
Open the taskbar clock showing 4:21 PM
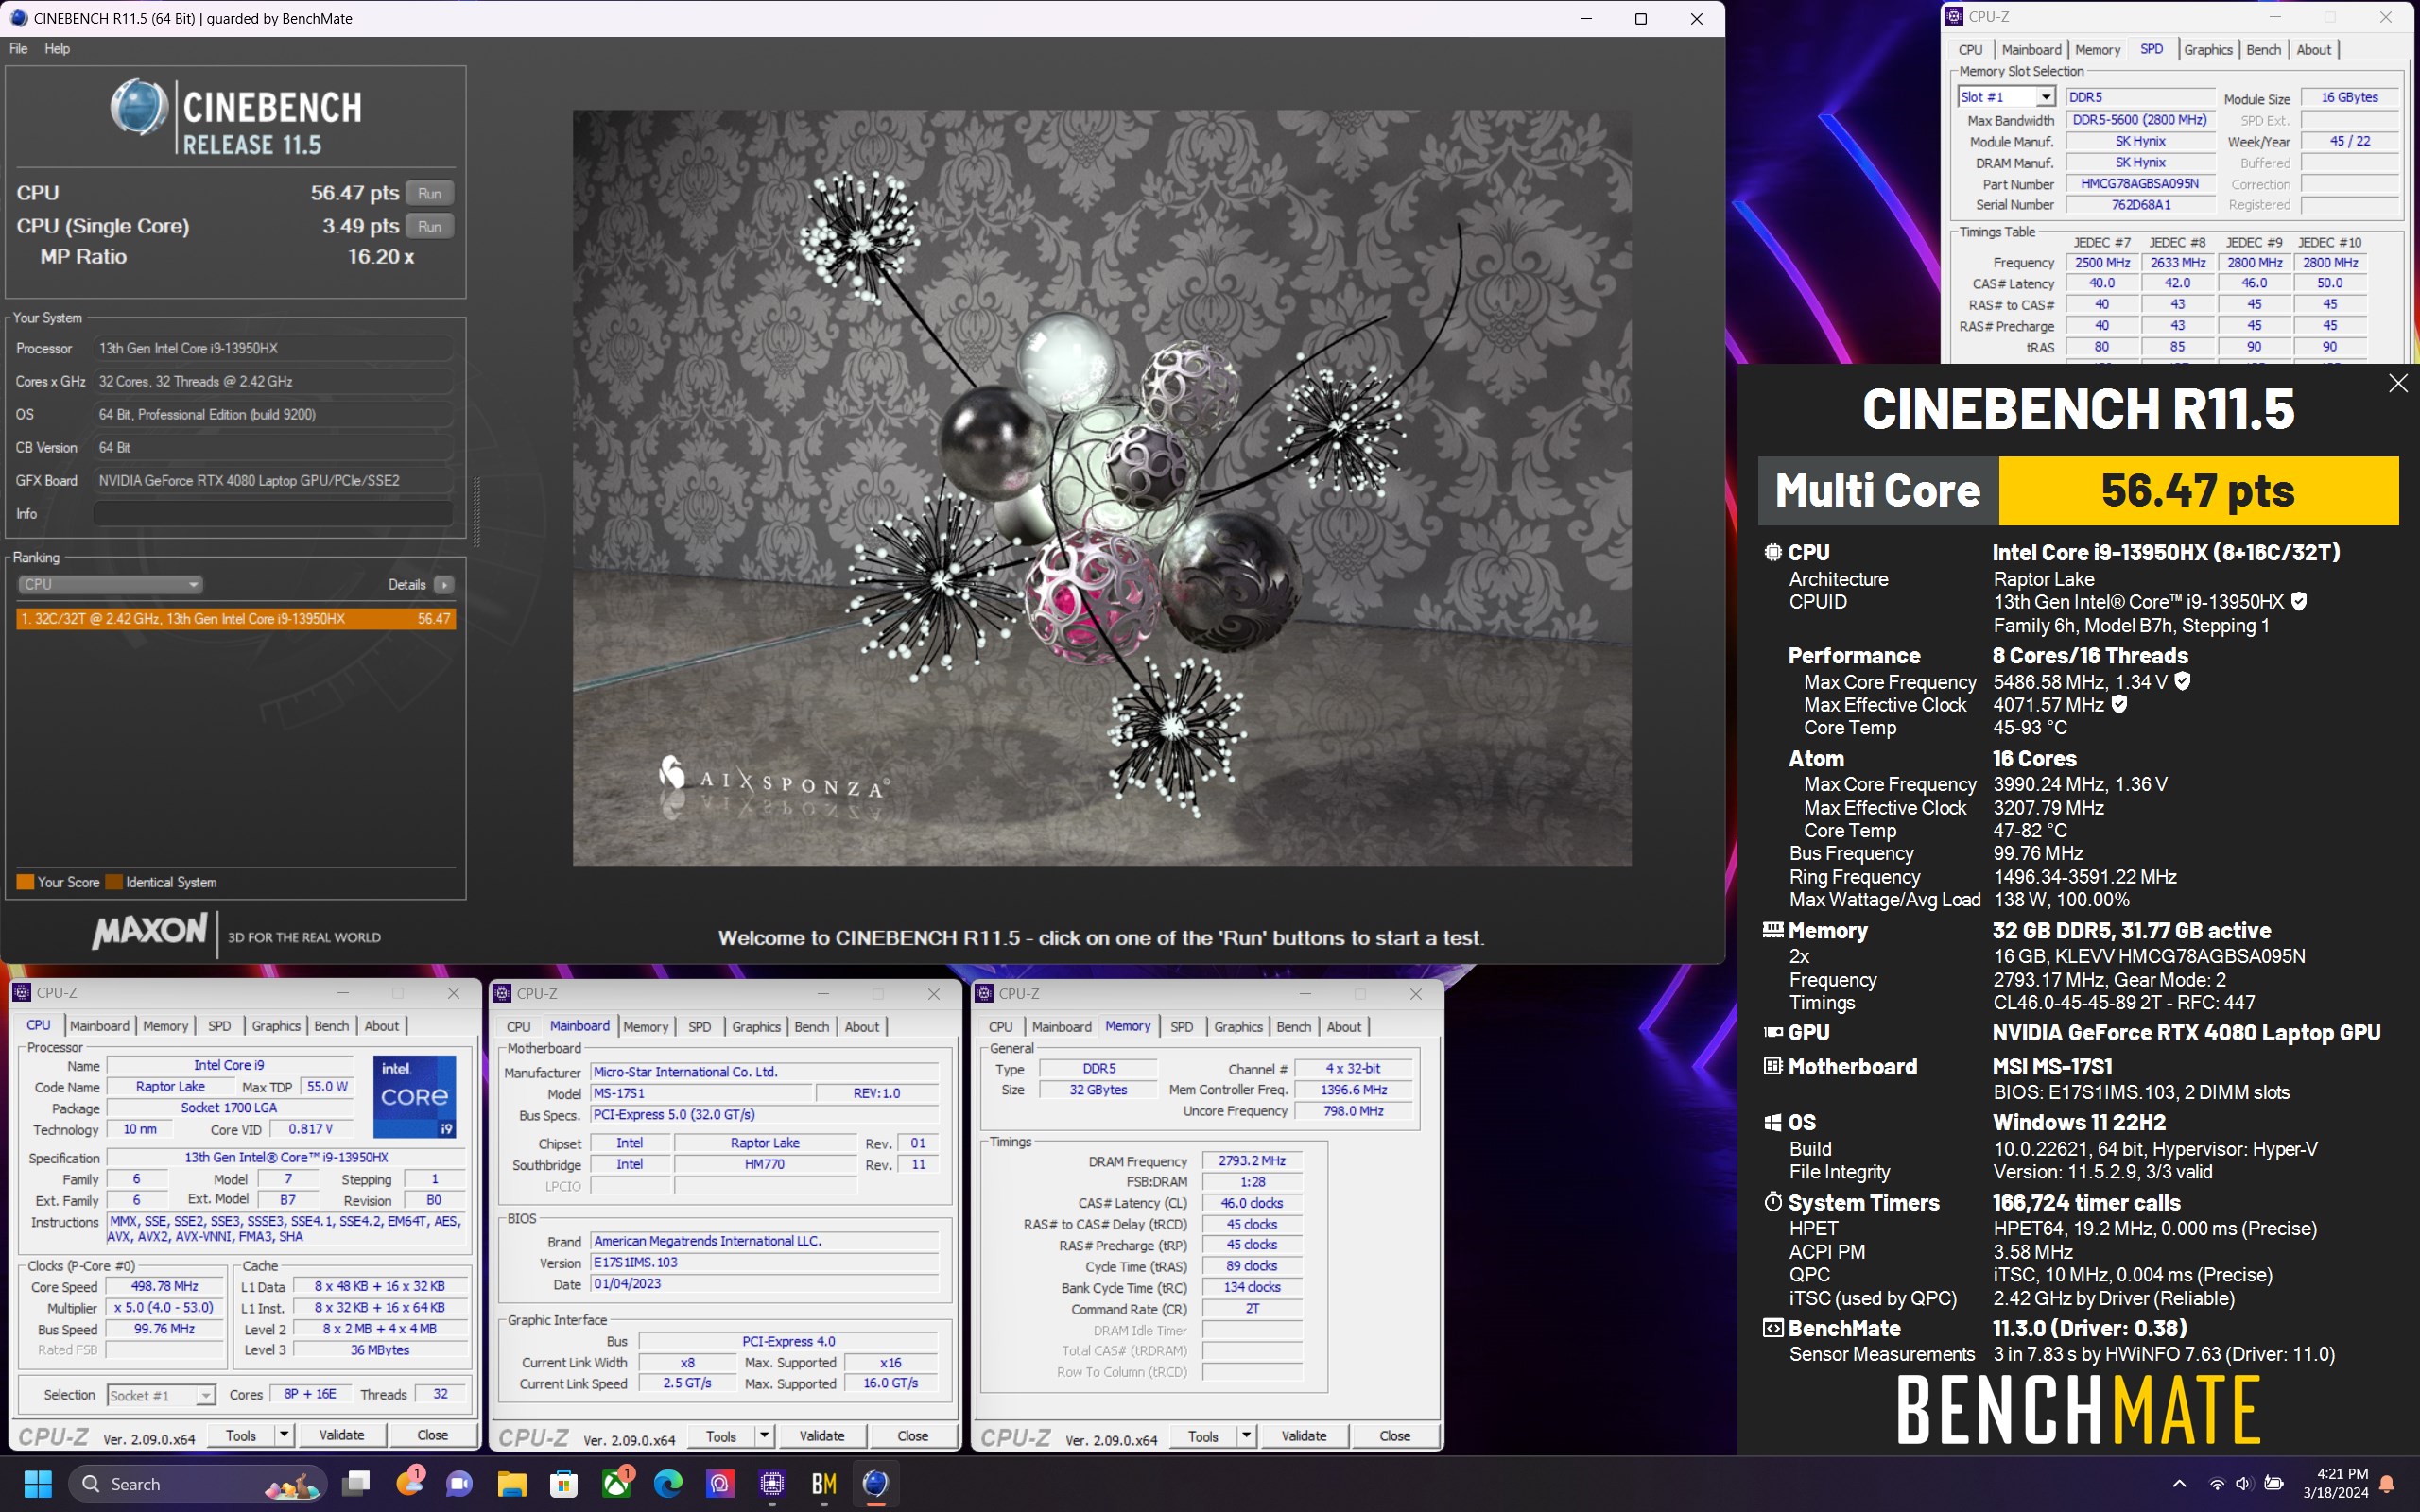tap(2335, 1484)
